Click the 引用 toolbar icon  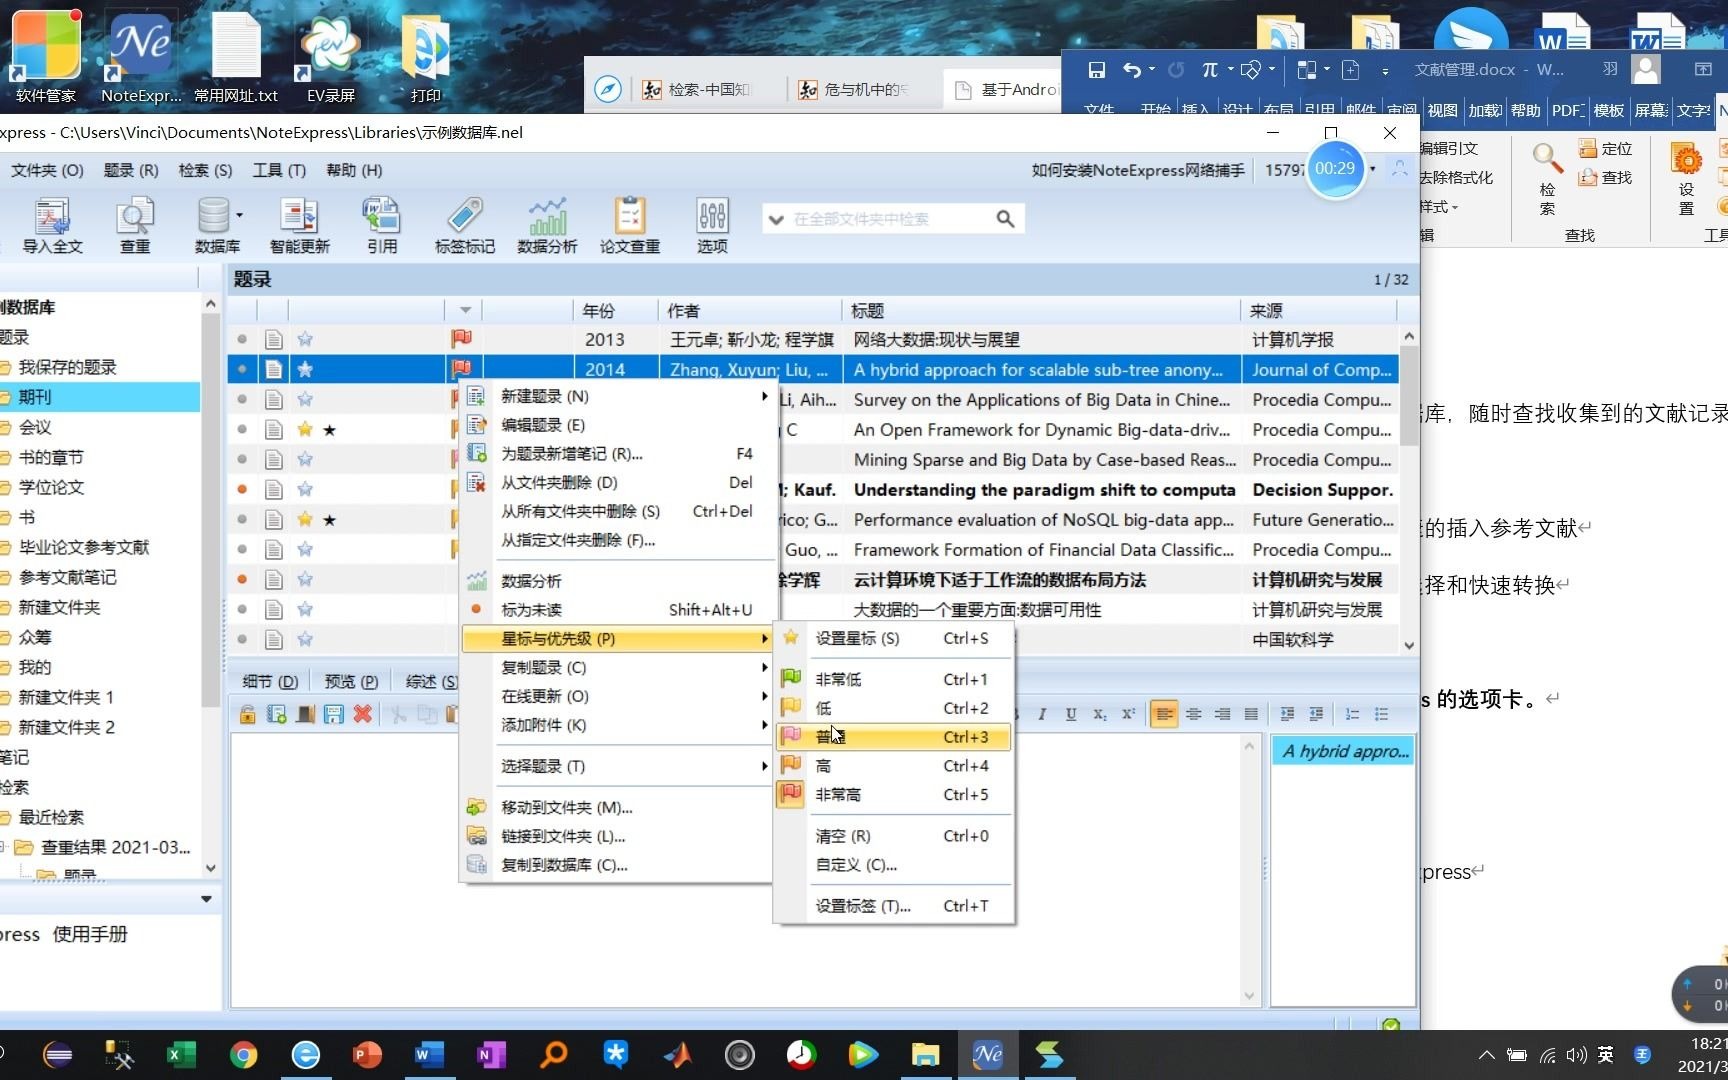[382, 225]
